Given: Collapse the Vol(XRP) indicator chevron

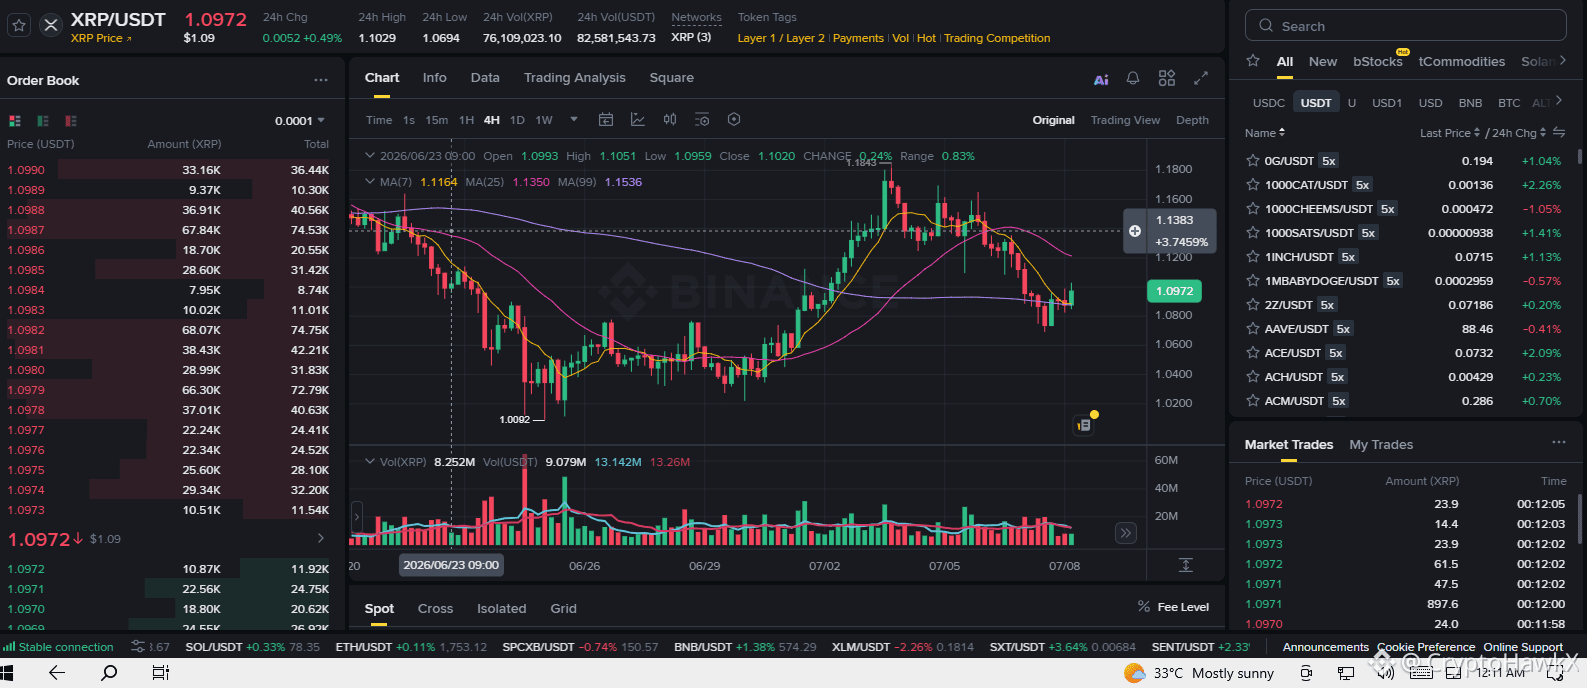Looking at the screenshot, I should (x=370, y=462).
